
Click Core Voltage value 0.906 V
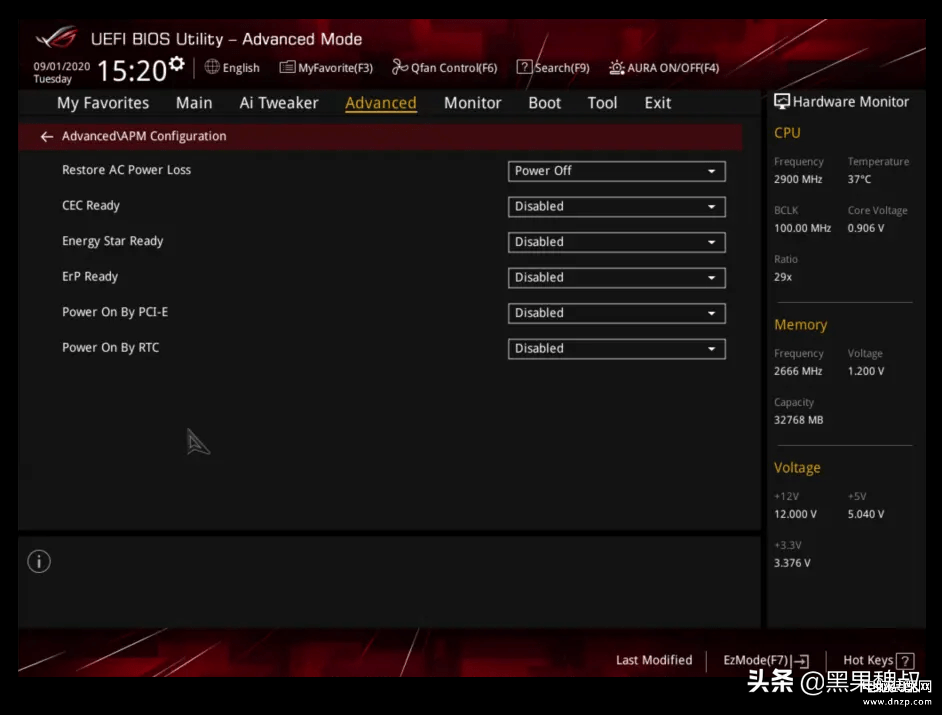866,228
